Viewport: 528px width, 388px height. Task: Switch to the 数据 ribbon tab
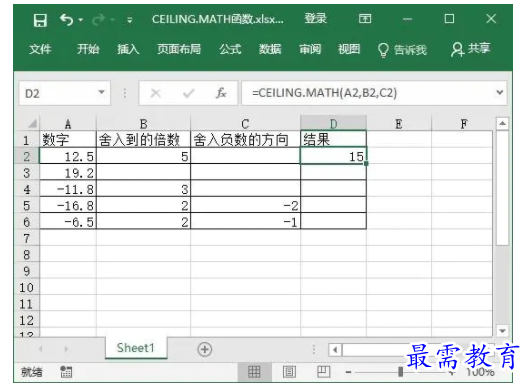click(270, 49)
